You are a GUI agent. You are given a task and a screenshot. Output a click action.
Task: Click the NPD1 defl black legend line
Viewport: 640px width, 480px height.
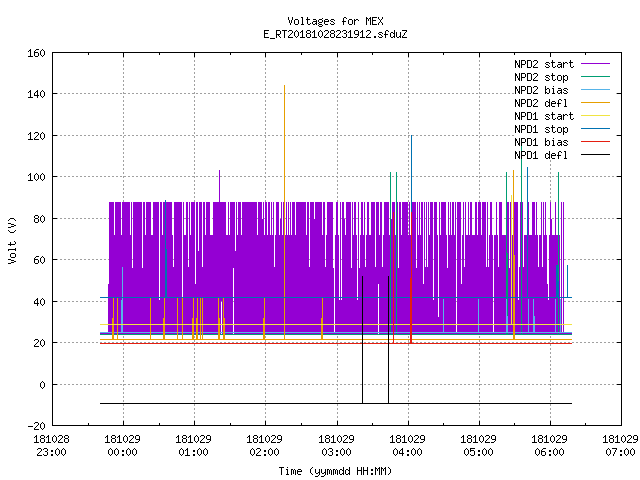pos(595,155)
